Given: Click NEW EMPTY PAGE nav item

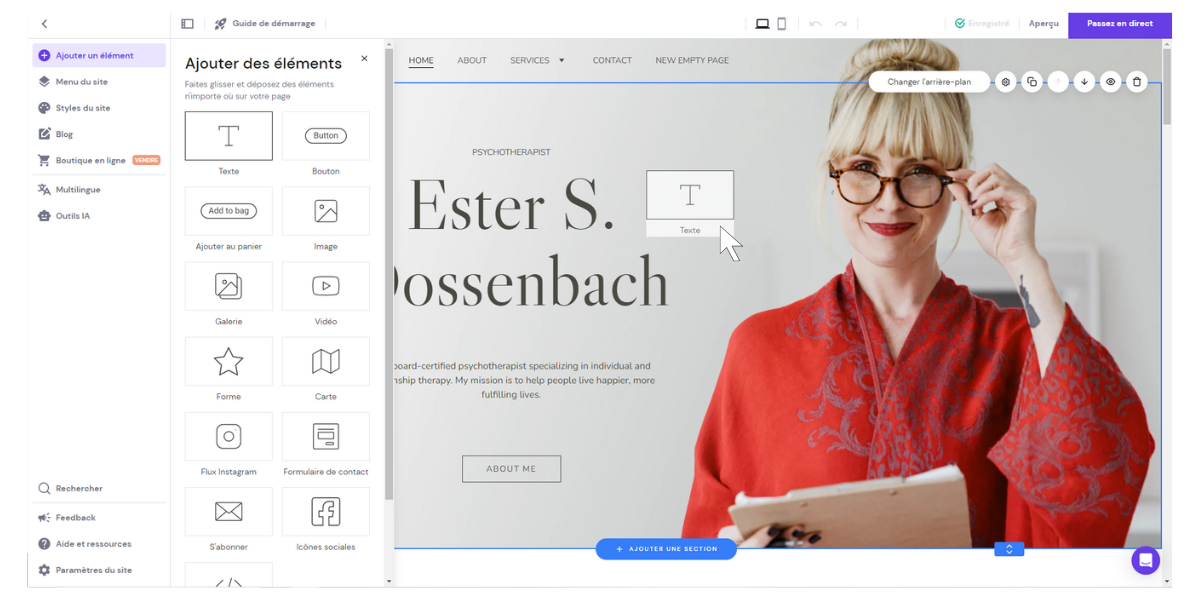Looking at the screenshot, I should [692, 60].
